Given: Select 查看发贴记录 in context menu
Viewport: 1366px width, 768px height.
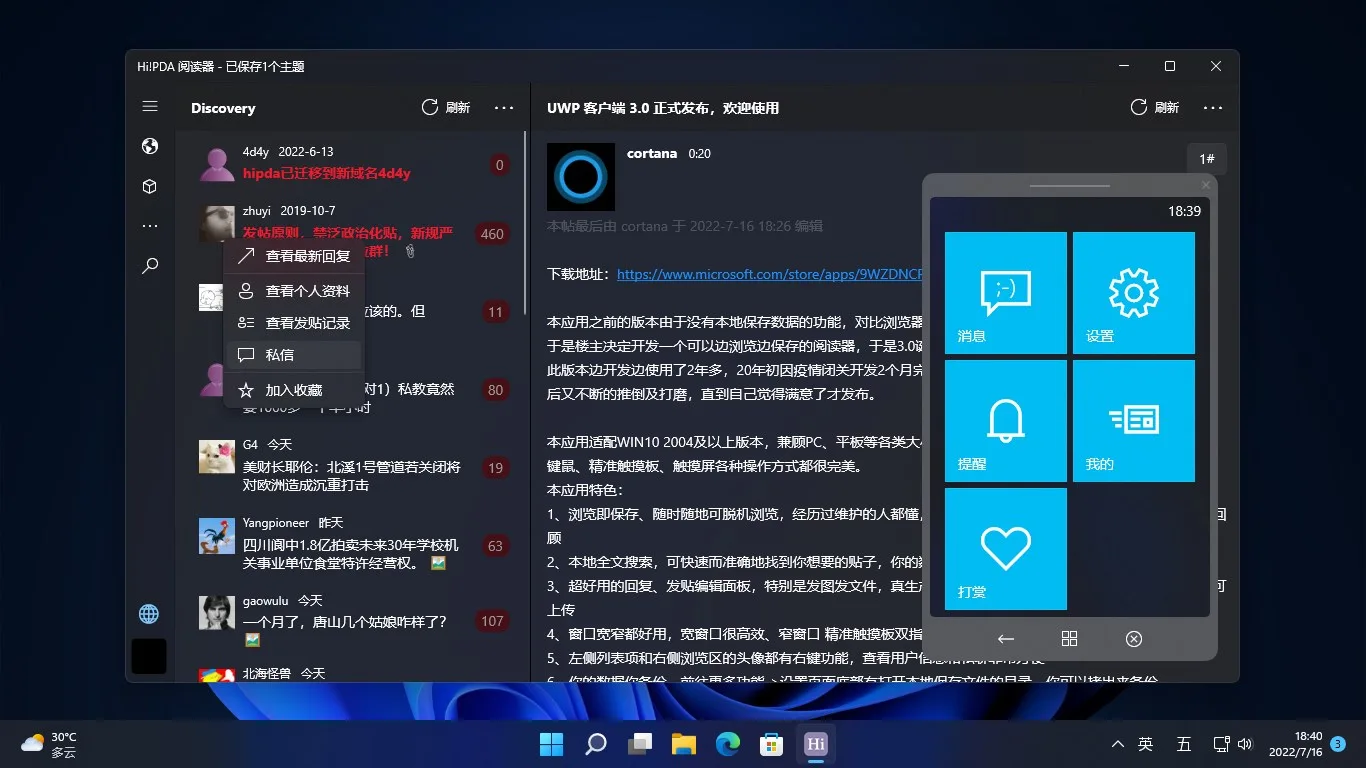Looking at the screenshot, I should point(294,323).
